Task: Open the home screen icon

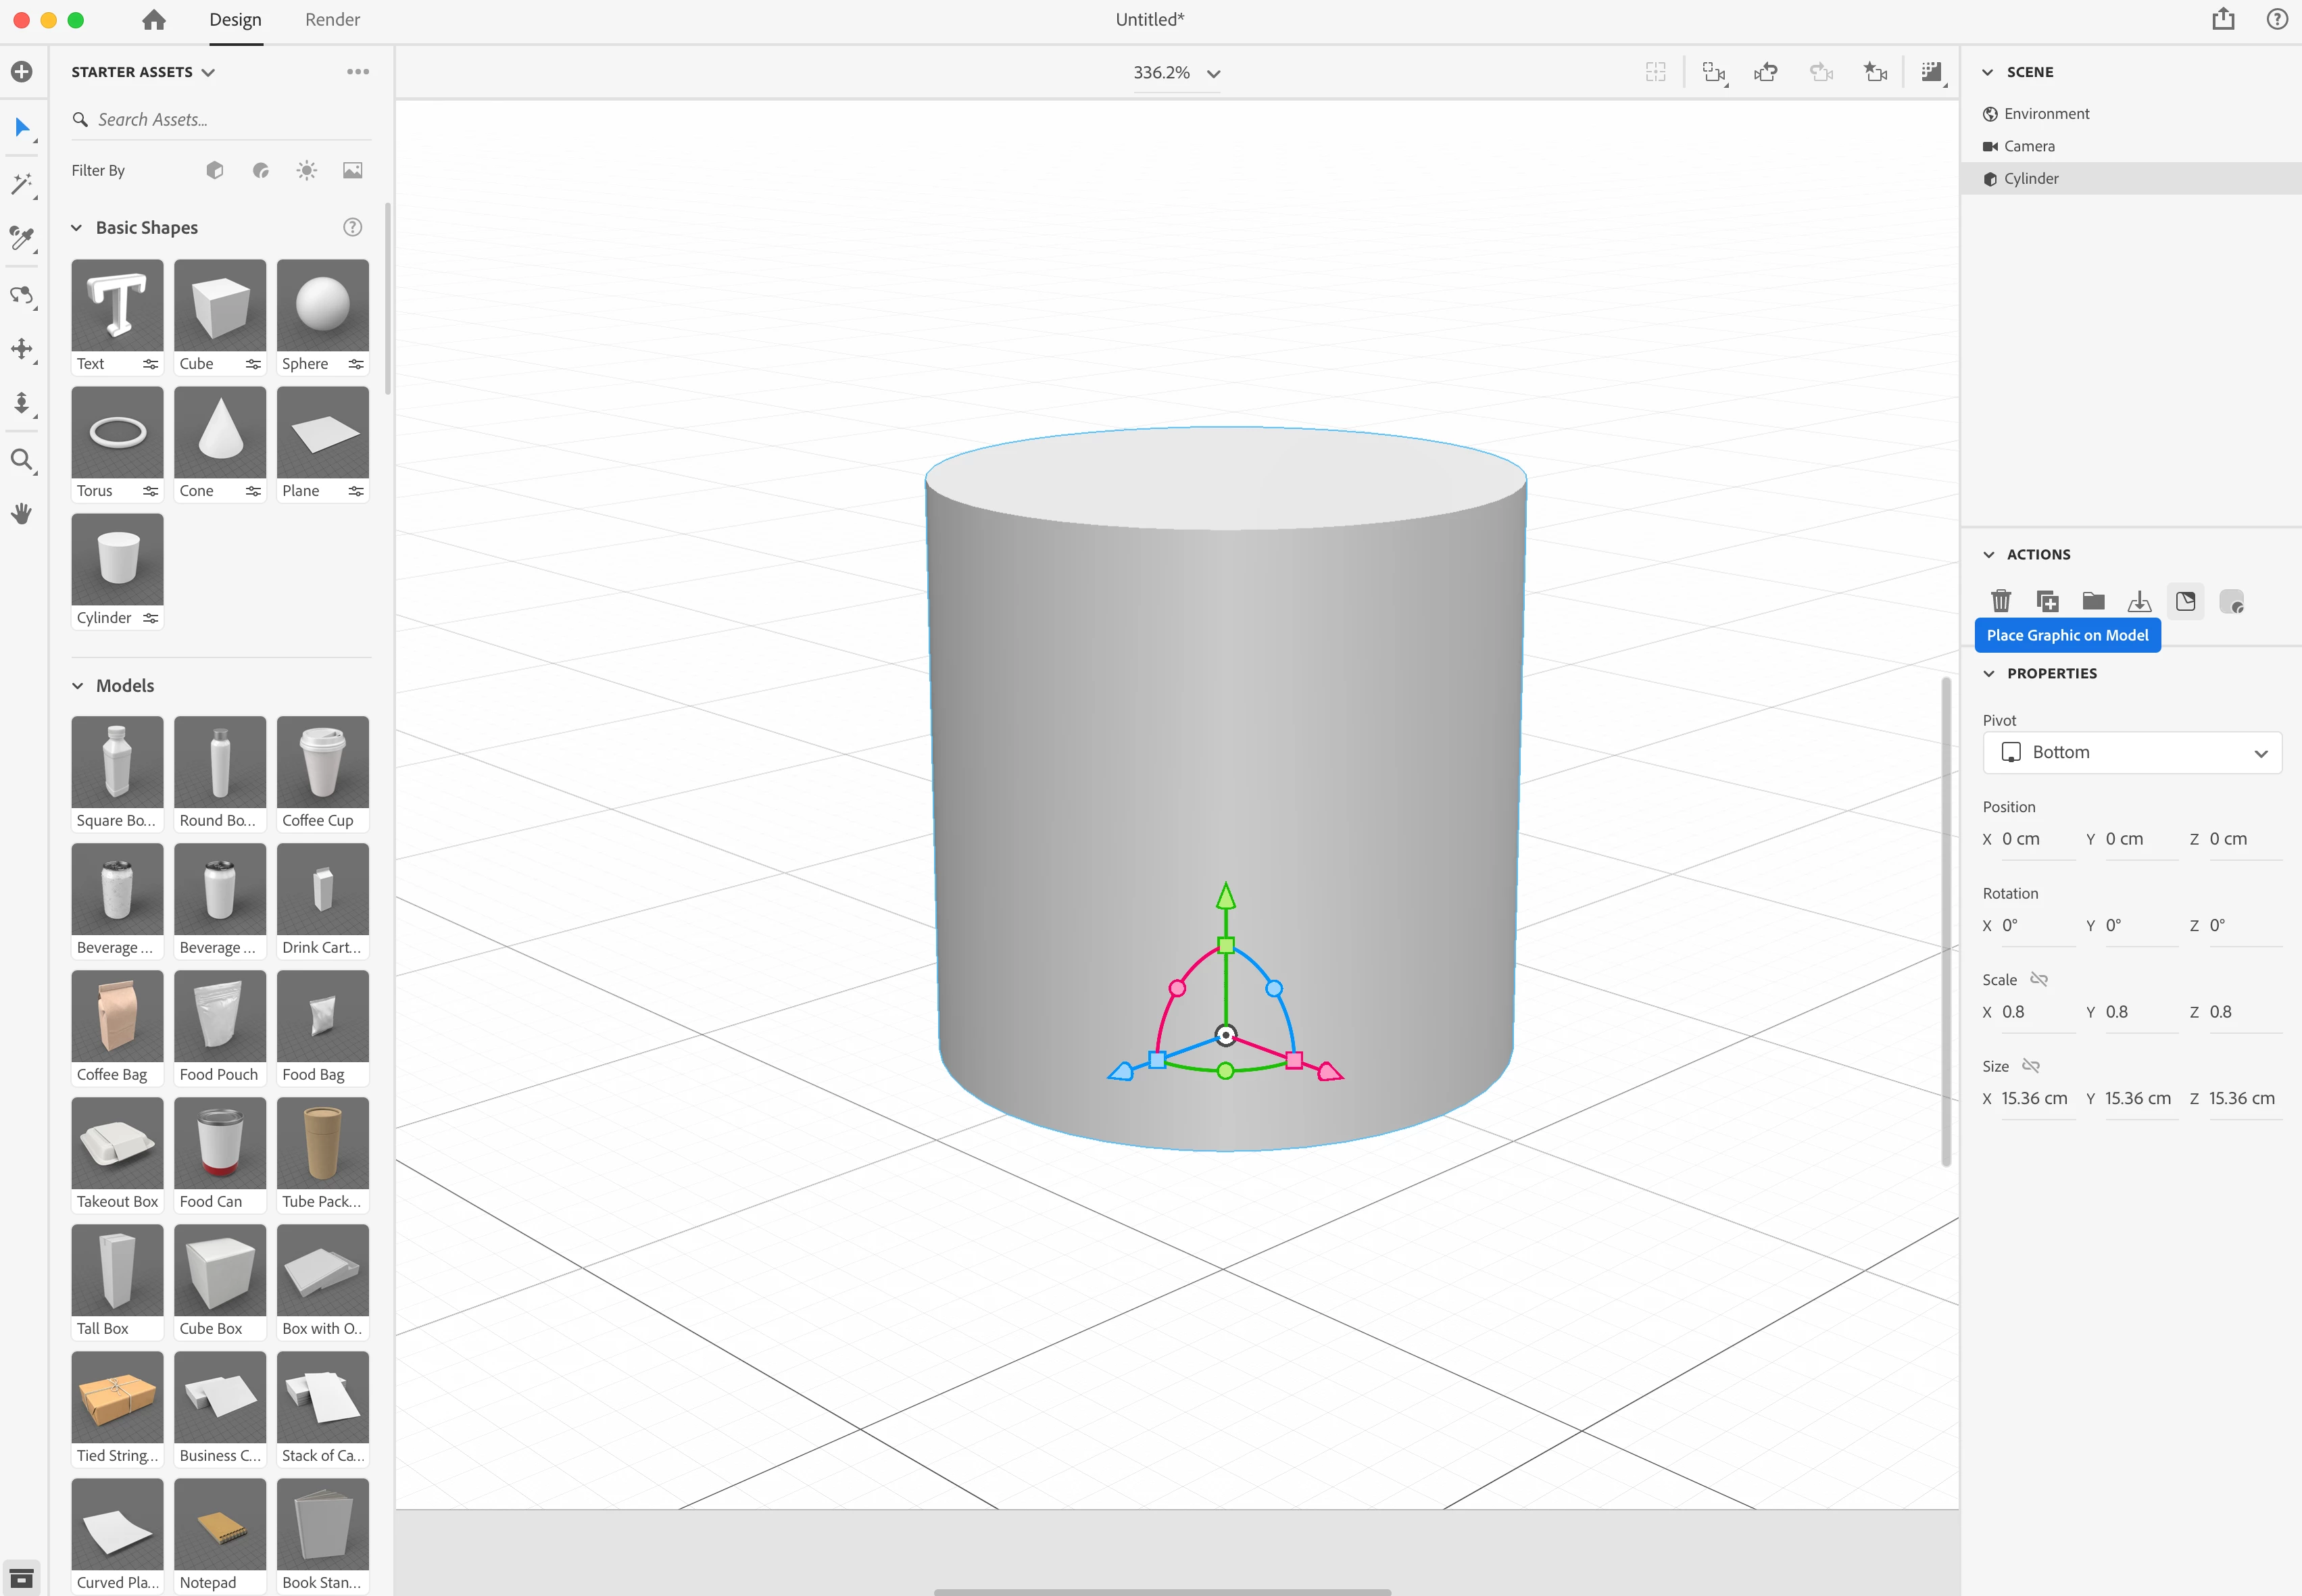Action: (154, 20)
